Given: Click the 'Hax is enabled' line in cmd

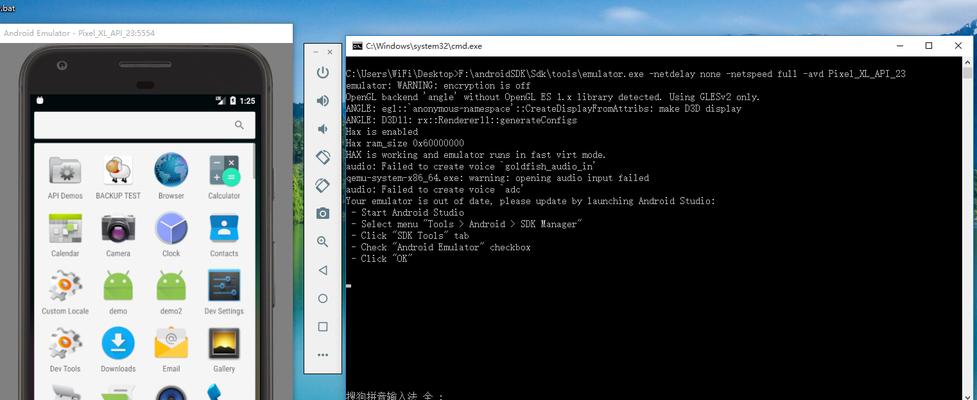Looking at the screenshot, I should coord(381,132).
